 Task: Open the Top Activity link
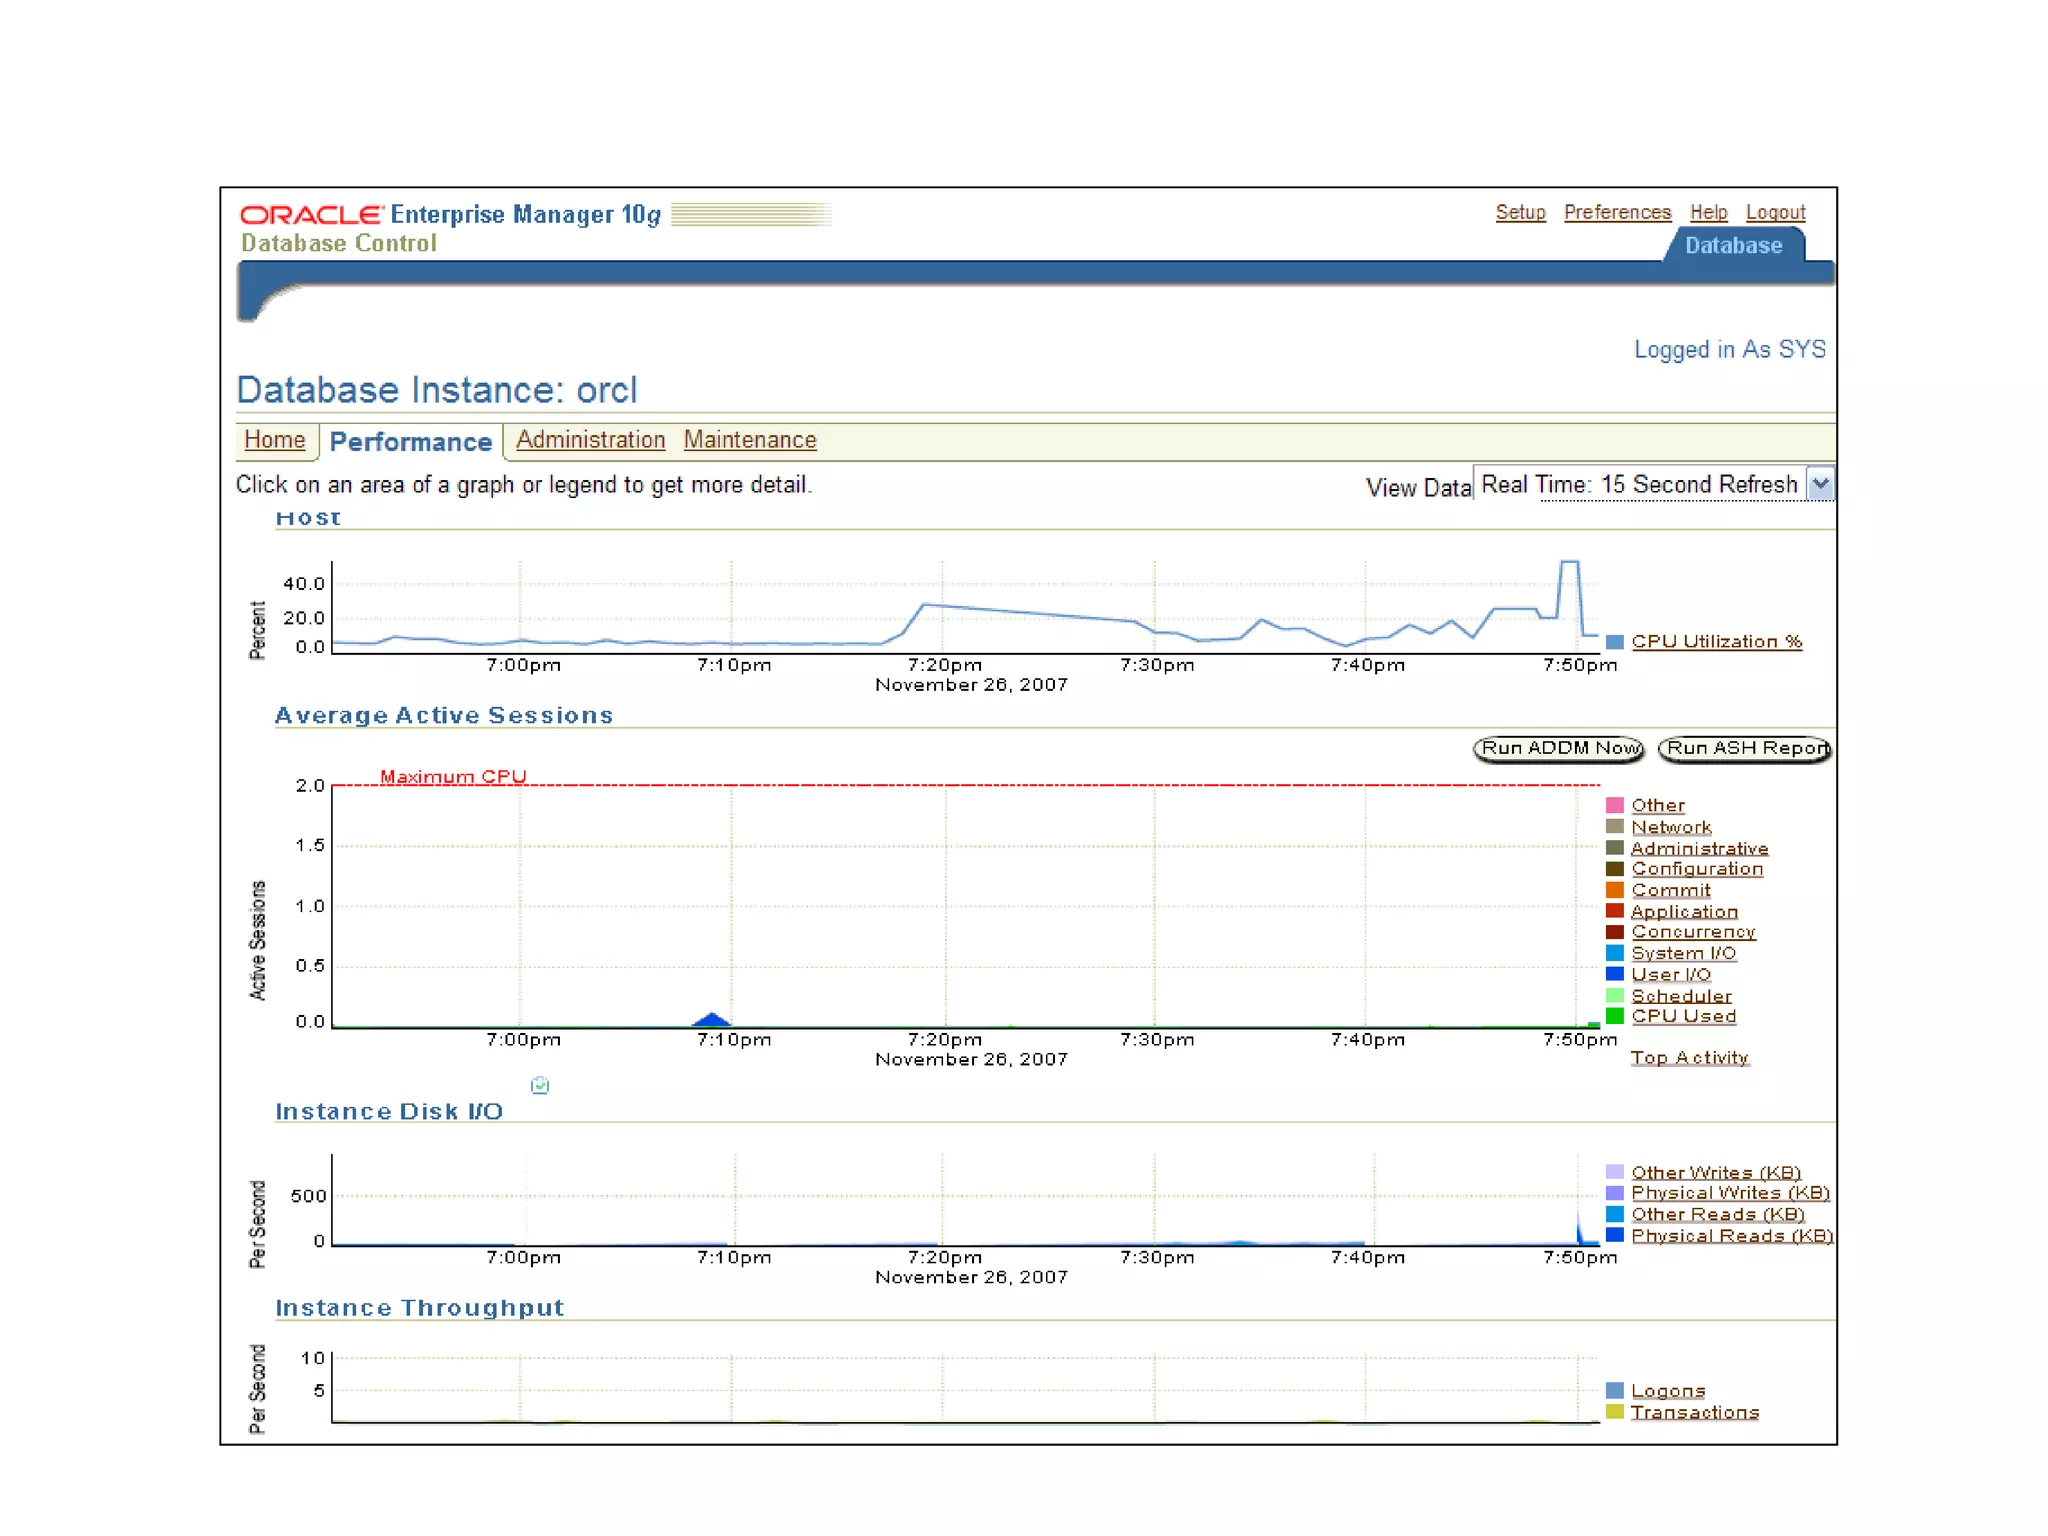1689,1058
